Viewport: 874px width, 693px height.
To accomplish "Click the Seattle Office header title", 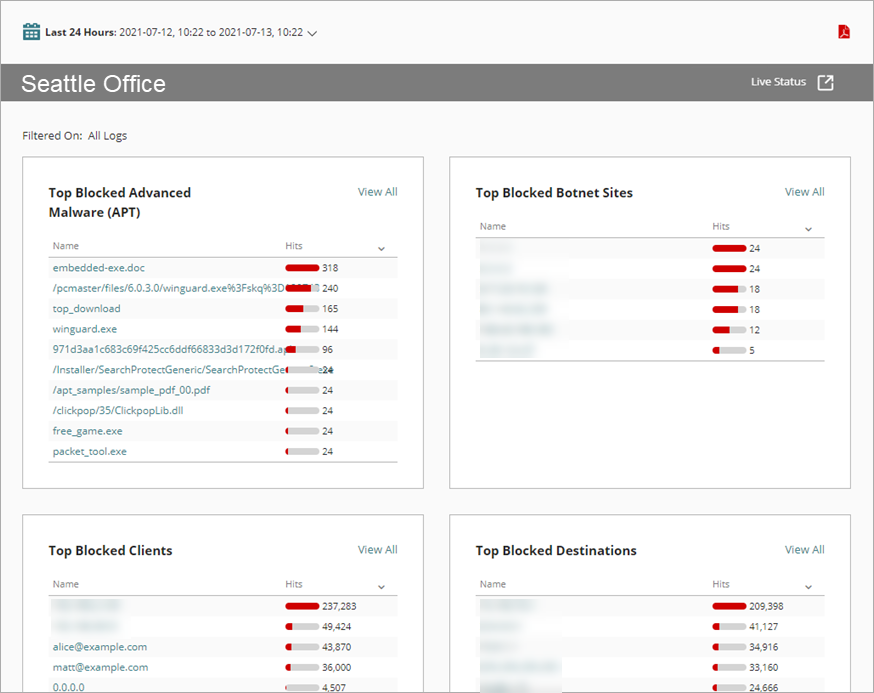I will [x=92, y=84].
